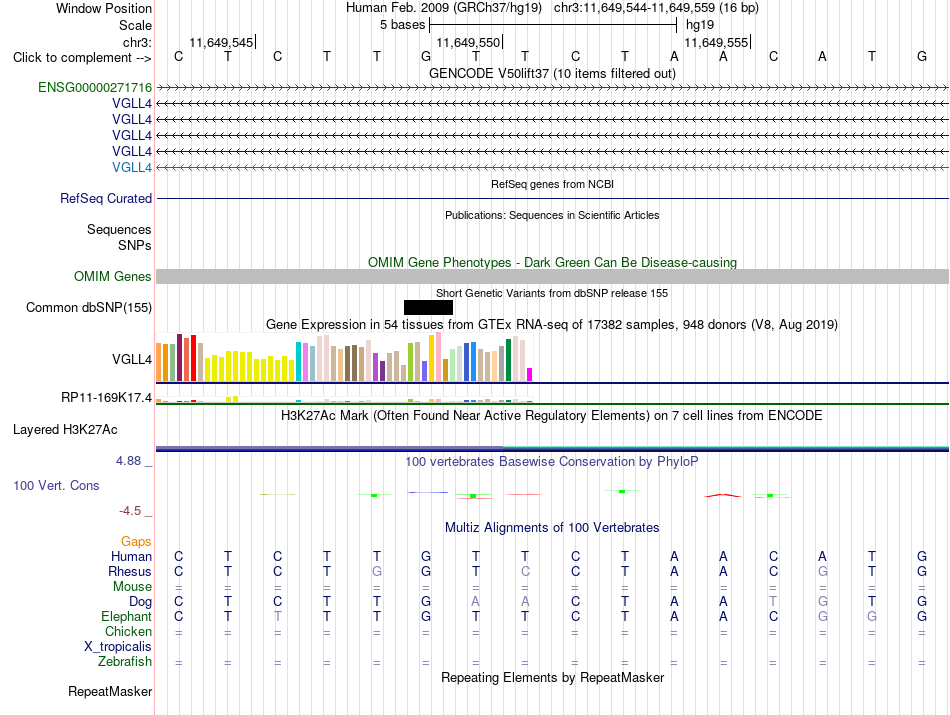Select the Scale track label
This screenshot has height=715, width=950.
coord(135,25)
